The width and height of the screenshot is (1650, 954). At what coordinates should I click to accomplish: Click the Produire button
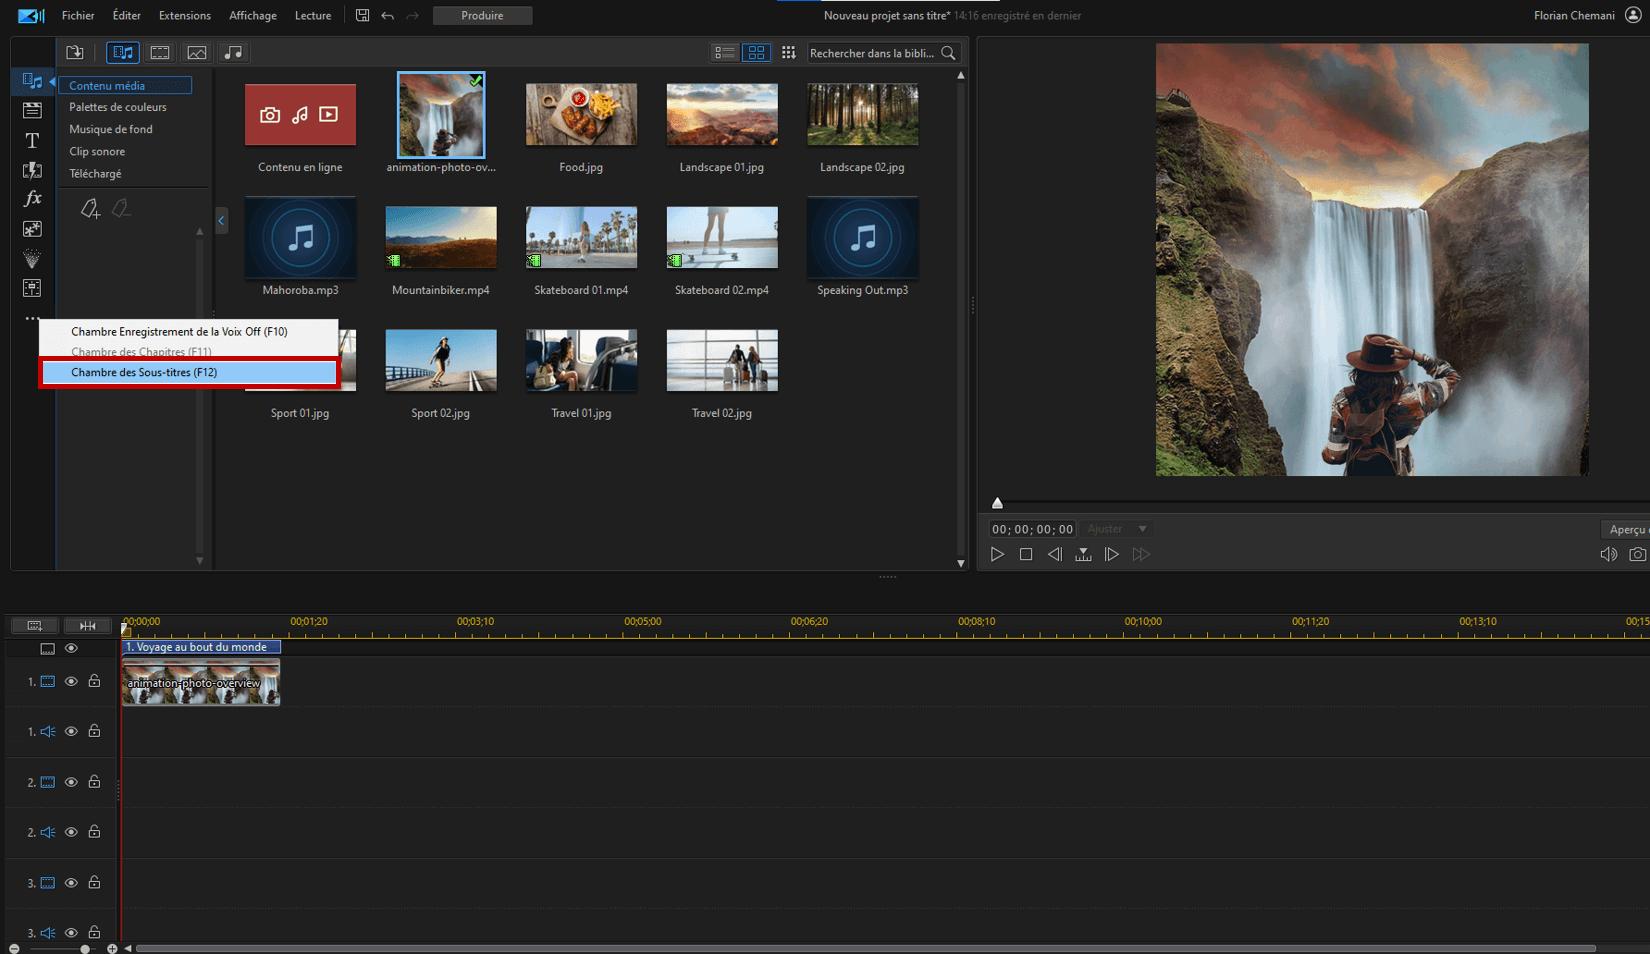tap(482, 15)
